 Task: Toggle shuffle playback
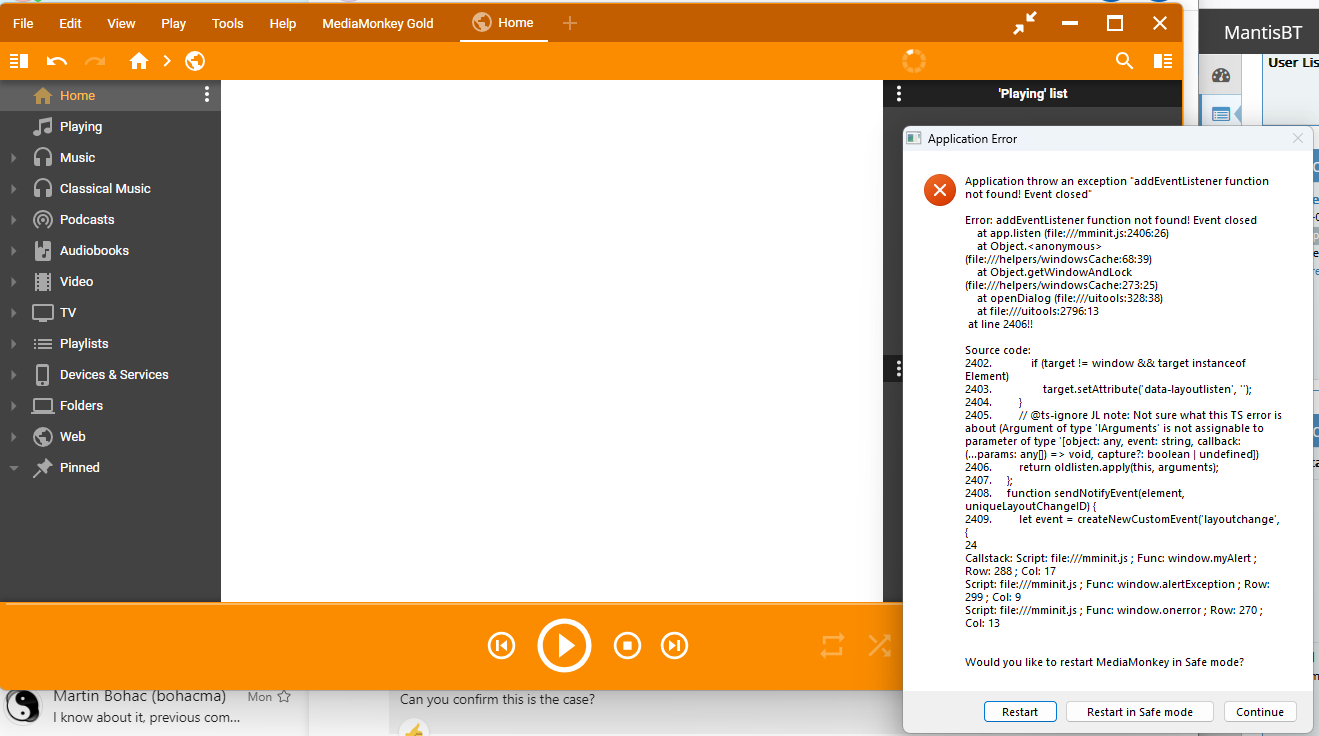point(879,646)
